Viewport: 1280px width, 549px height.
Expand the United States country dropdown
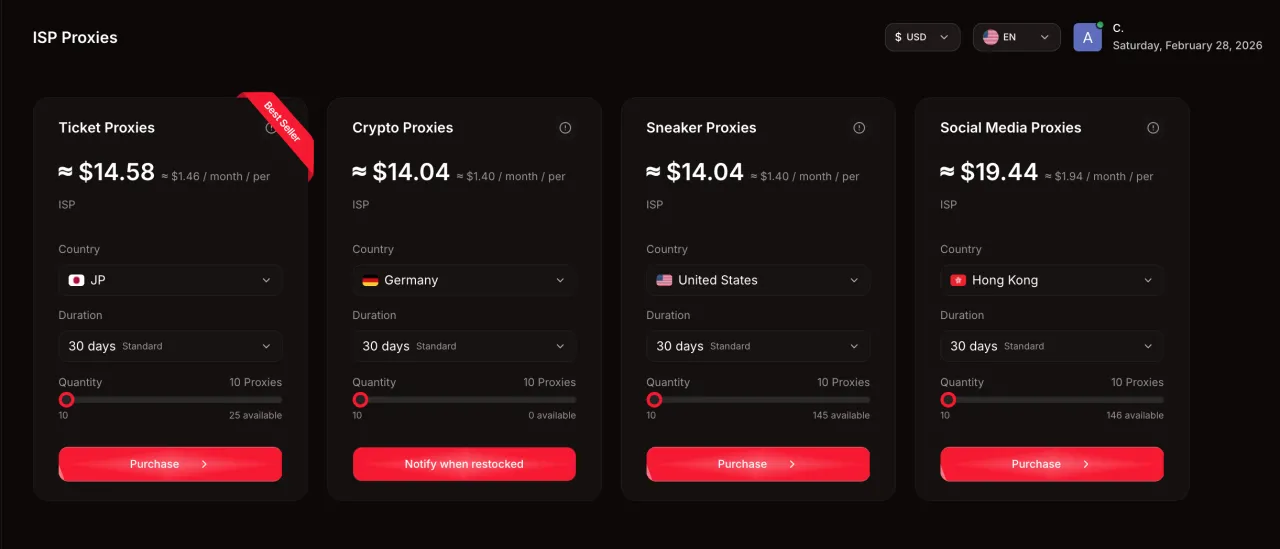click(x=758, y=280)
